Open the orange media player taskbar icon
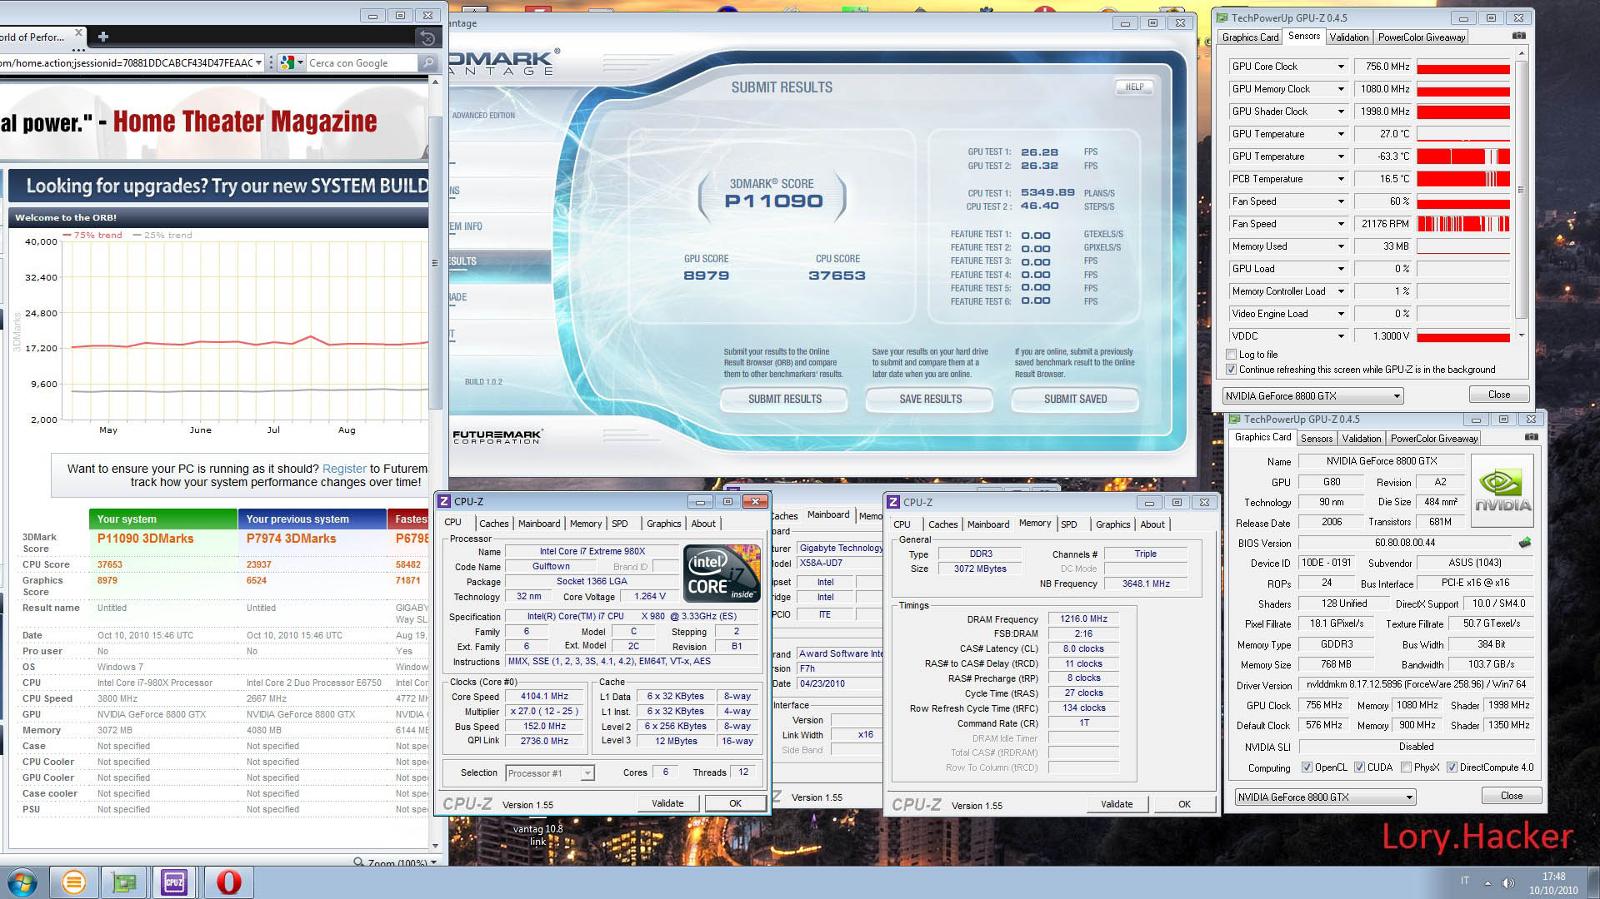This screenshot has width=1600, height=899. coord(73,882)
